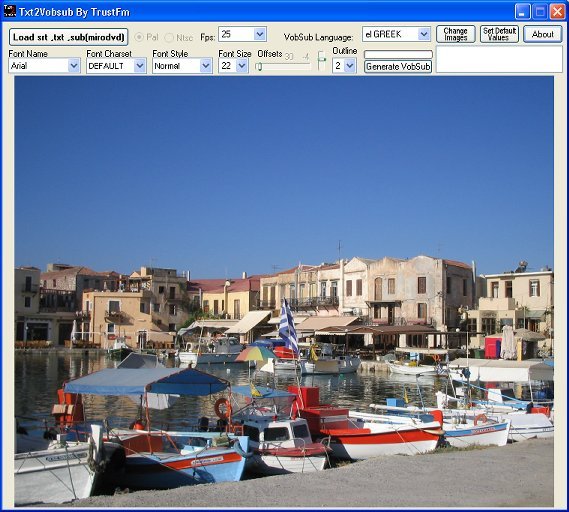Image resolution: width=569 pixels, height=512 pixels.
Task: Click the vertical offset slider handle
Action: click(322, 59)
